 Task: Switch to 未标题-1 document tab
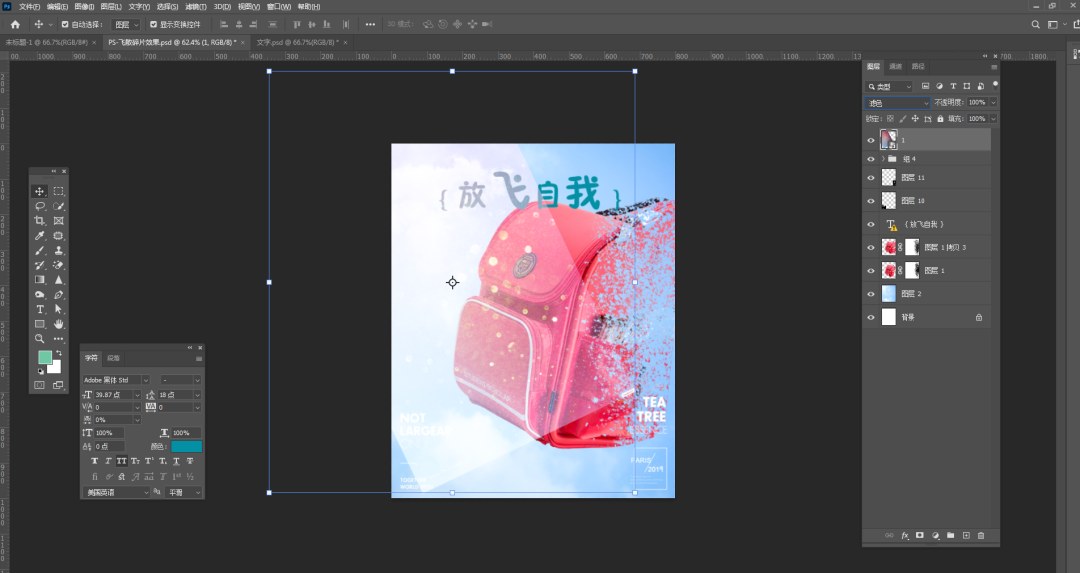[47, 42]
